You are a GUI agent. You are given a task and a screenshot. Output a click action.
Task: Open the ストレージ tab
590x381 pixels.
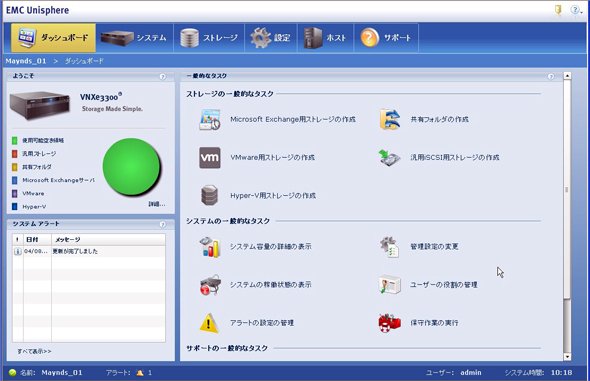coord(209,38)
